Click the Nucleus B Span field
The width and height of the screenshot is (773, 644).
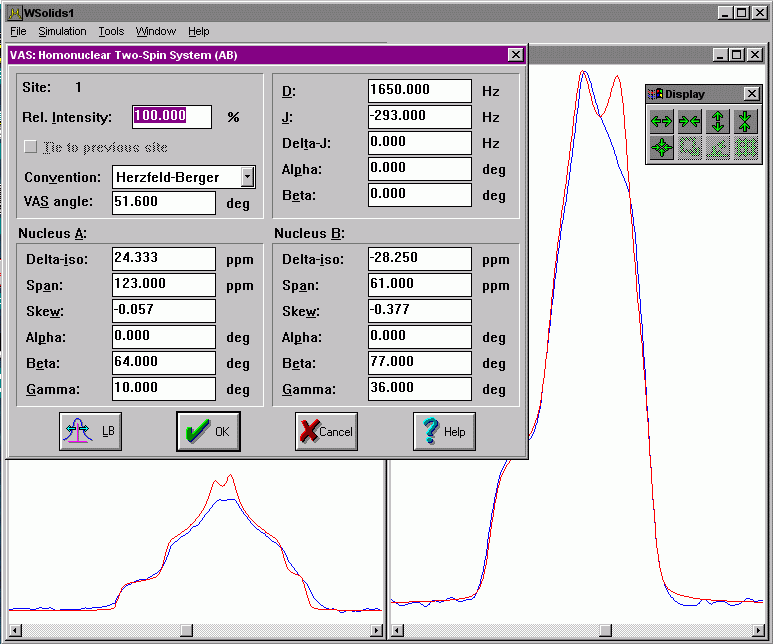click(x=419, y=285)
